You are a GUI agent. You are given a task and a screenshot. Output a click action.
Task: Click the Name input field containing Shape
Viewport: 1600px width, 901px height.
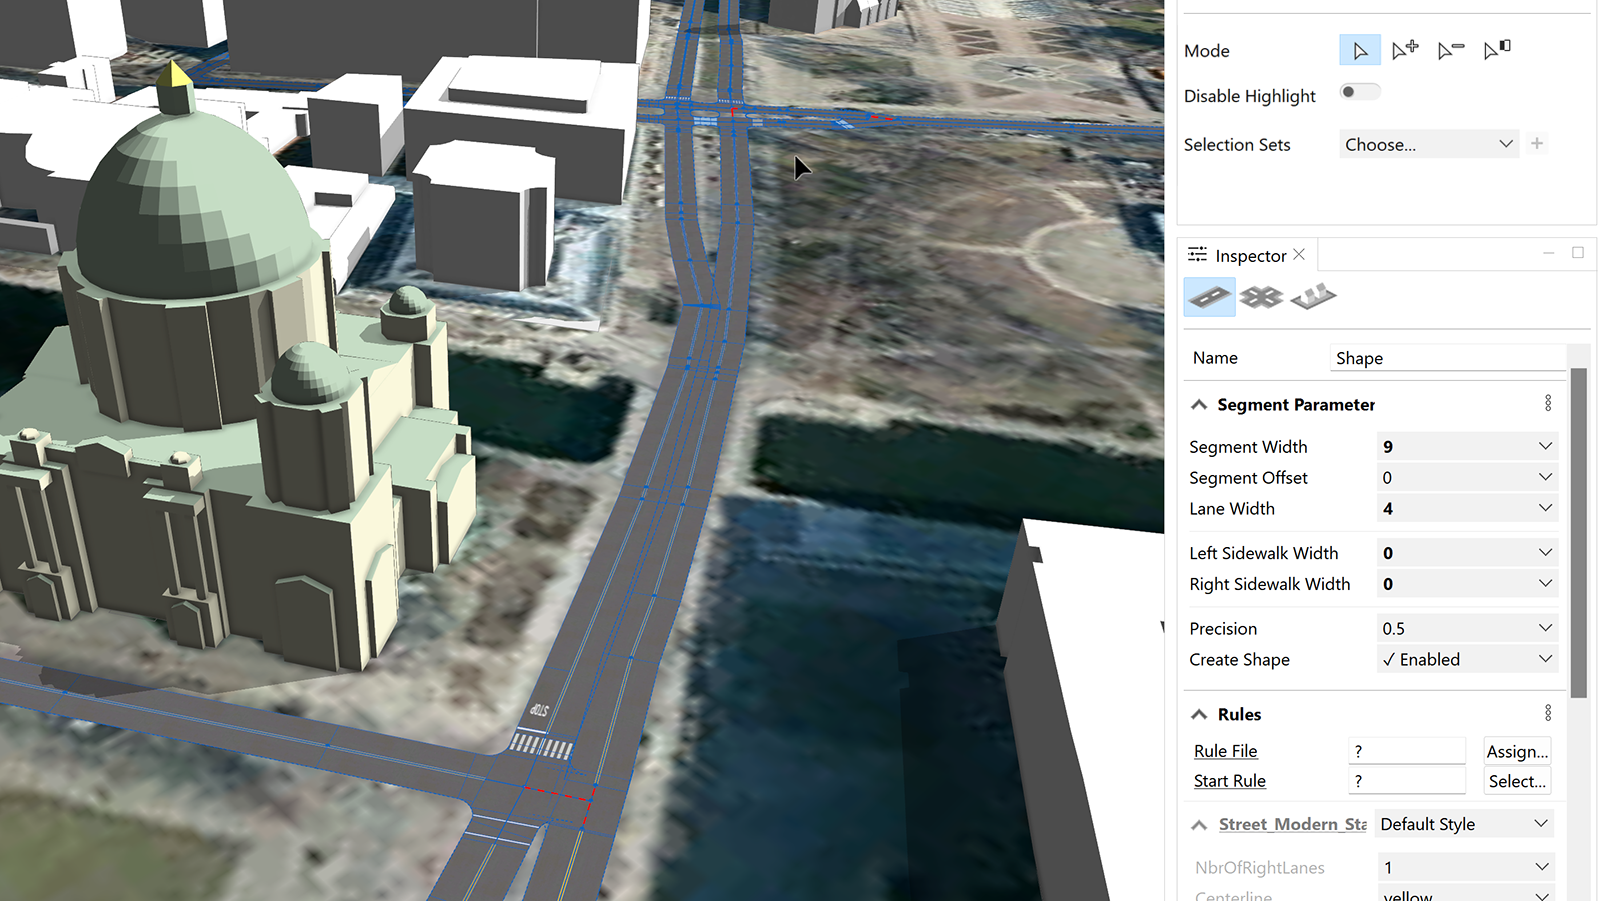1446,358
